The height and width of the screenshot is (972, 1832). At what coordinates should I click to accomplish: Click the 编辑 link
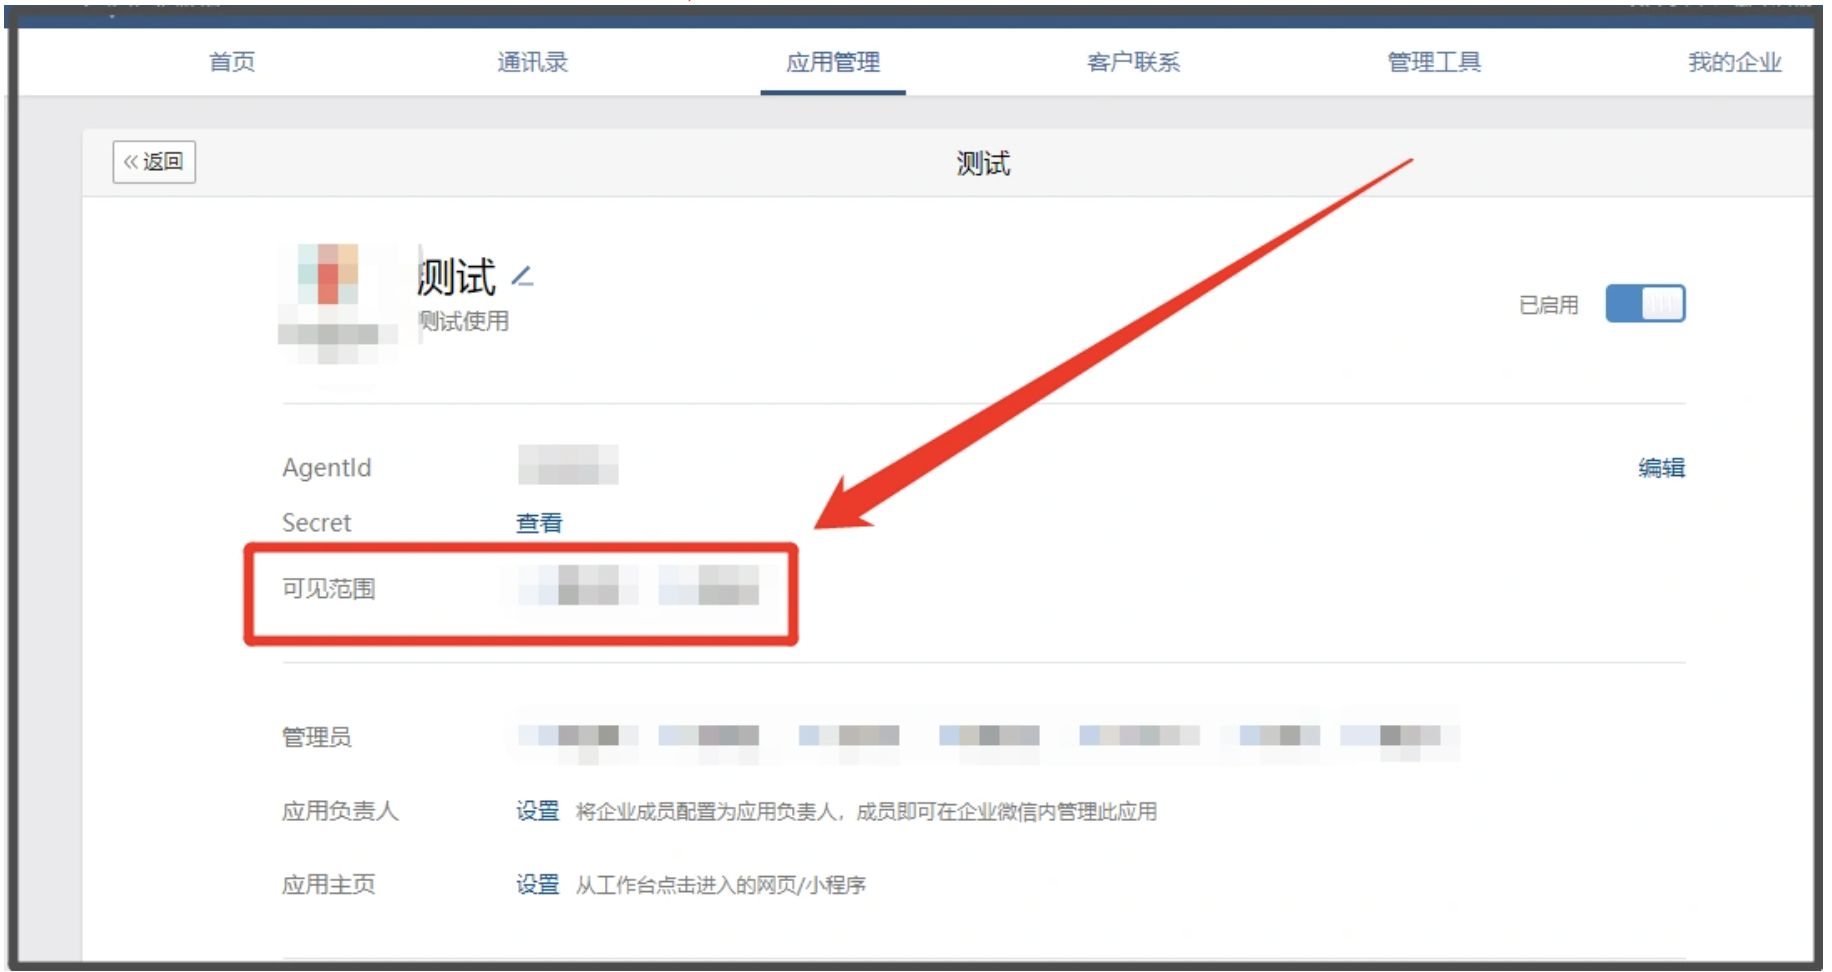coord(1661,468)
